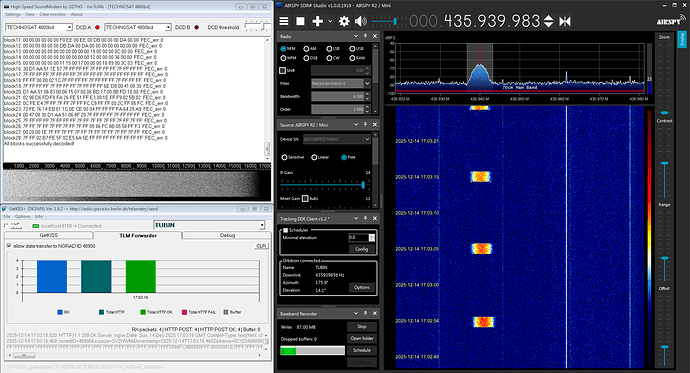Image resolution: width=690 pixels, height=373 pixels.
Task: Collapse the Tracking DDE Client panel chevron
Action: click(356, 218)
